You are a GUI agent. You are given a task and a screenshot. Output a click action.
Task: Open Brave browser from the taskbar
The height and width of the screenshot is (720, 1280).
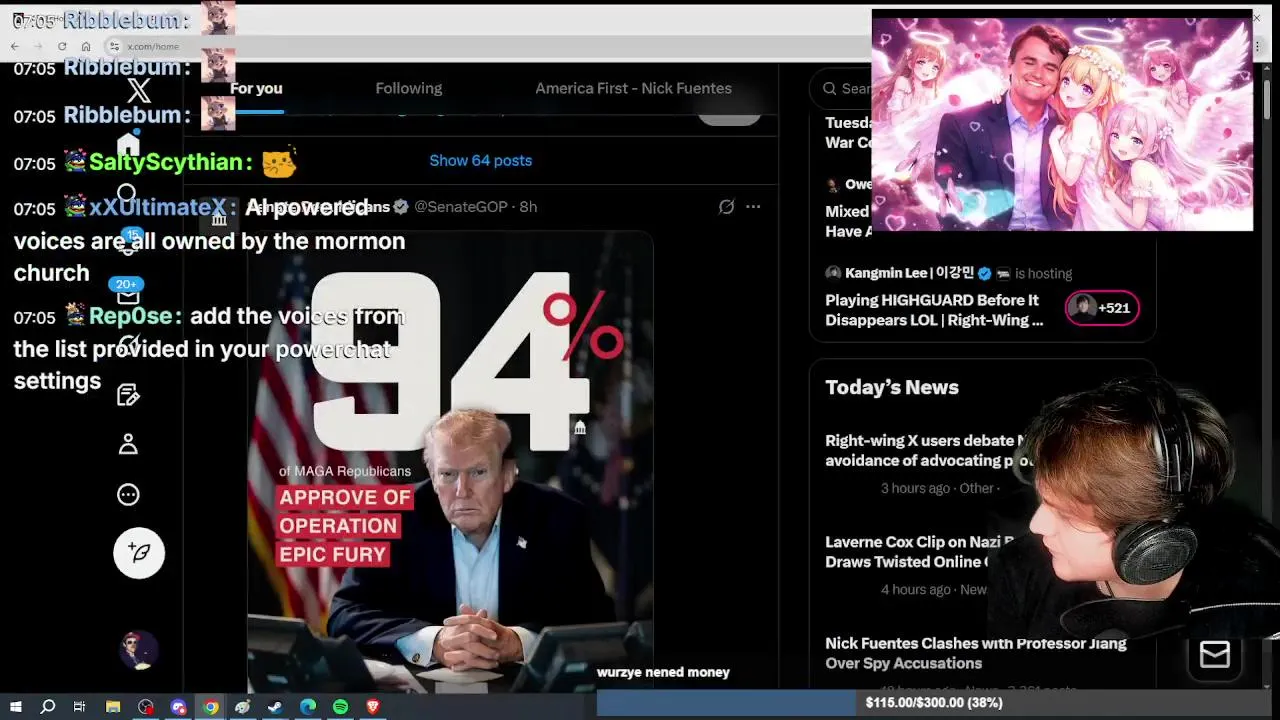click(x=373, y=707)
